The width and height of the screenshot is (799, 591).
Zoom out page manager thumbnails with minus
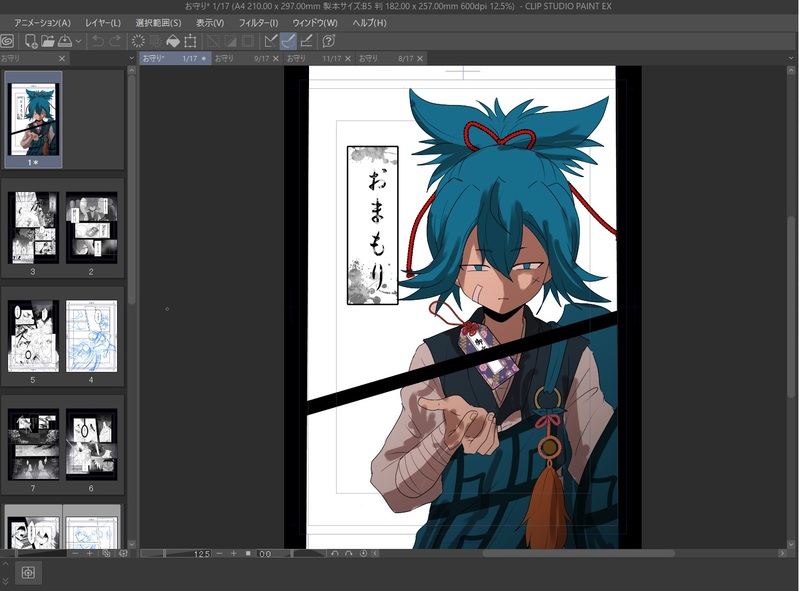(75, 553)
